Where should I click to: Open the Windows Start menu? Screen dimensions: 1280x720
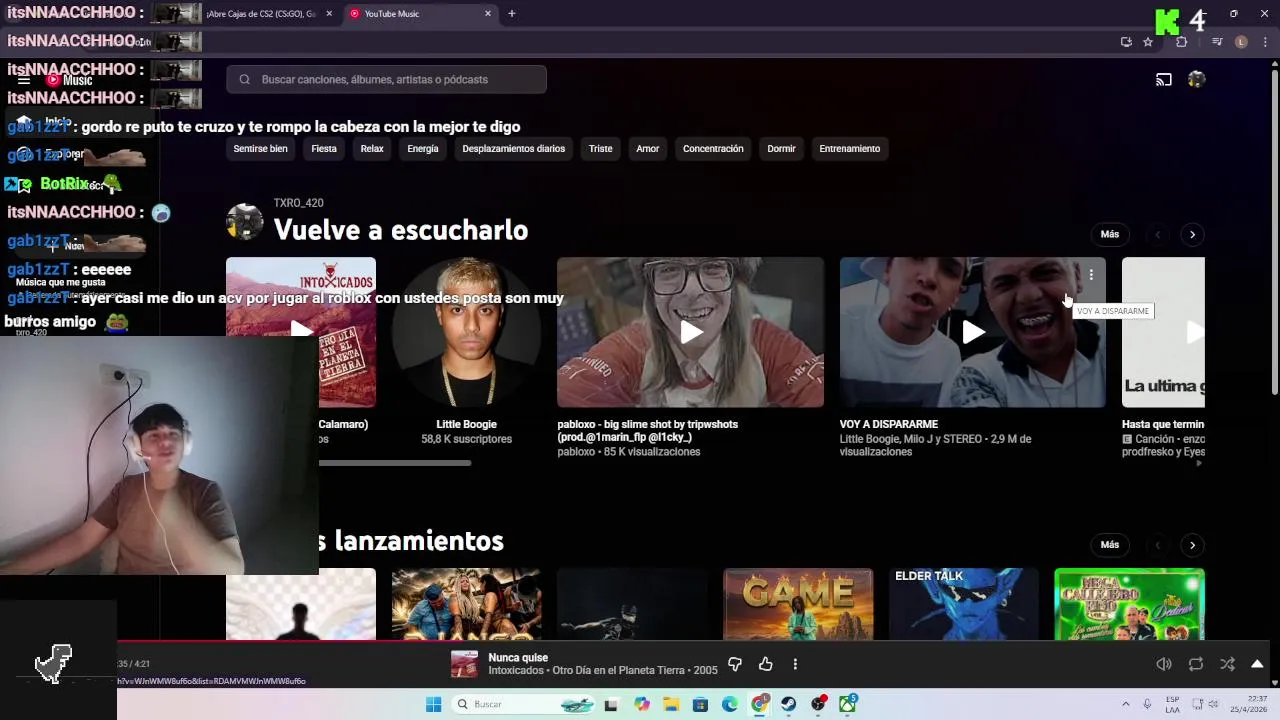[x=433, y=704]
